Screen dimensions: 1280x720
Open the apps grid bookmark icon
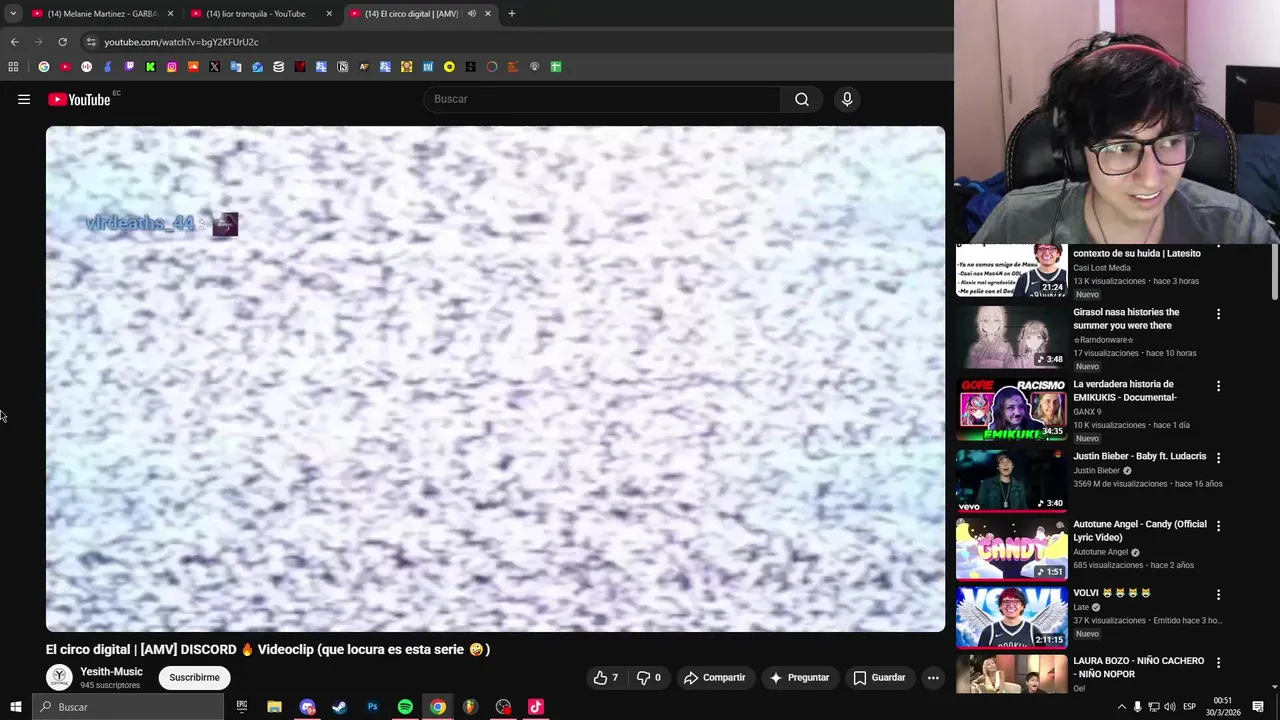(13, 67)
